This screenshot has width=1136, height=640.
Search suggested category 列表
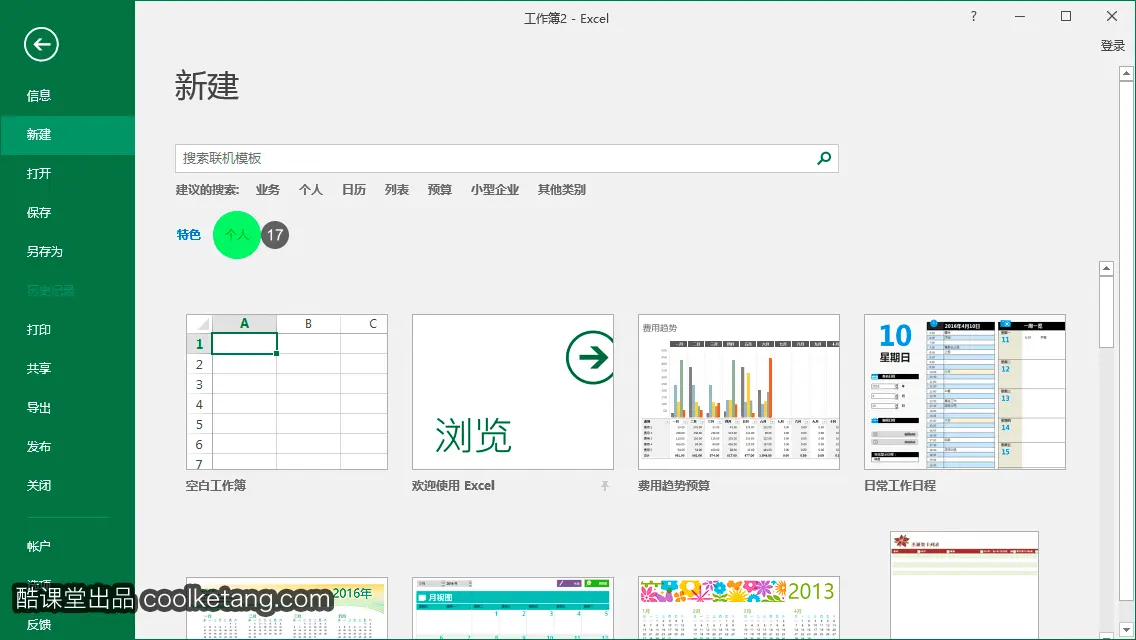coord(397,190)
